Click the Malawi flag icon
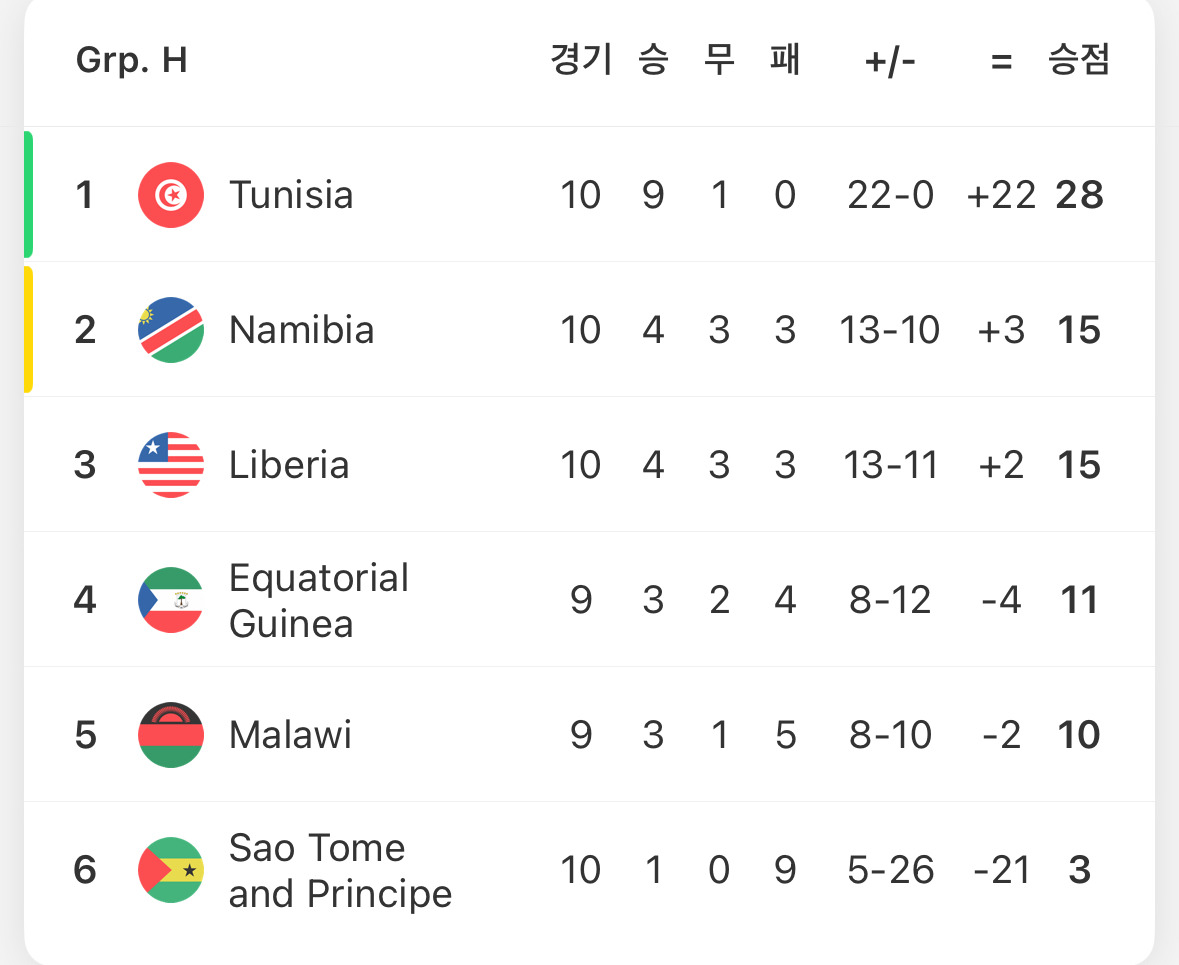The image size is (1179, 965). click(x=171, y=735)
